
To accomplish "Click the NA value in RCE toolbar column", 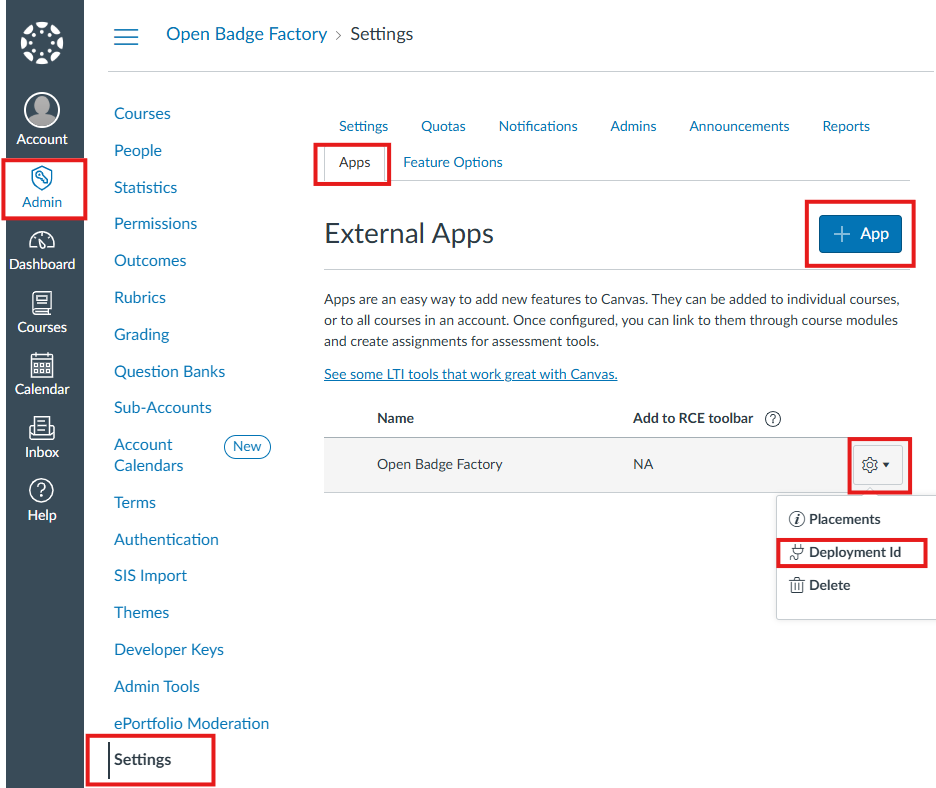I will point(643,464).
